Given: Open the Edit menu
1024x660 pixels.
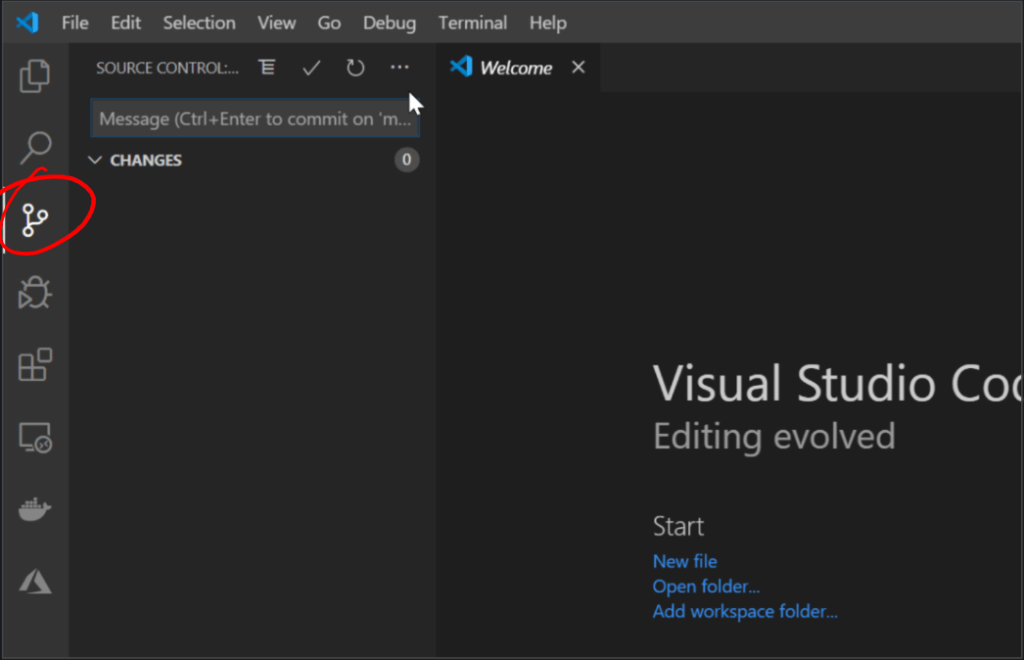Looking at the screenshot, I should 125,23.
